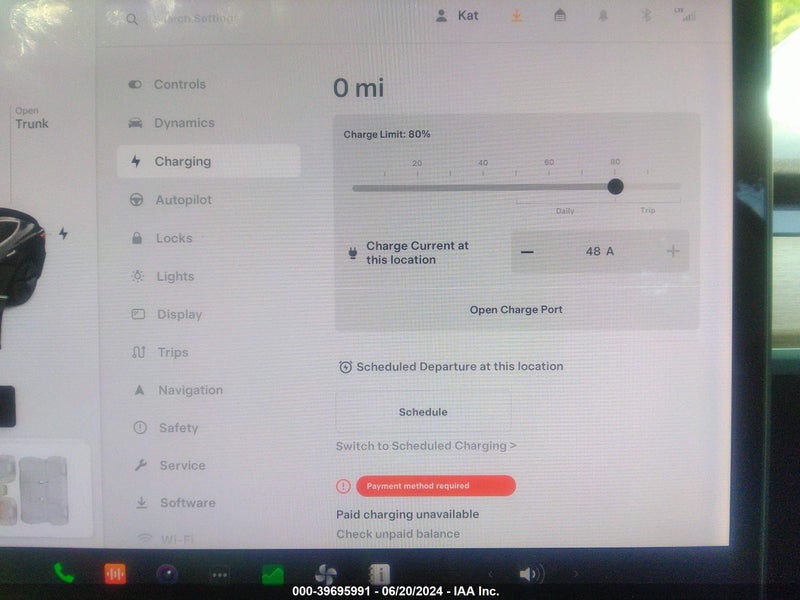Open the orange audio app icon
Screen dimensions: 800x600
[x=115, y=574]
